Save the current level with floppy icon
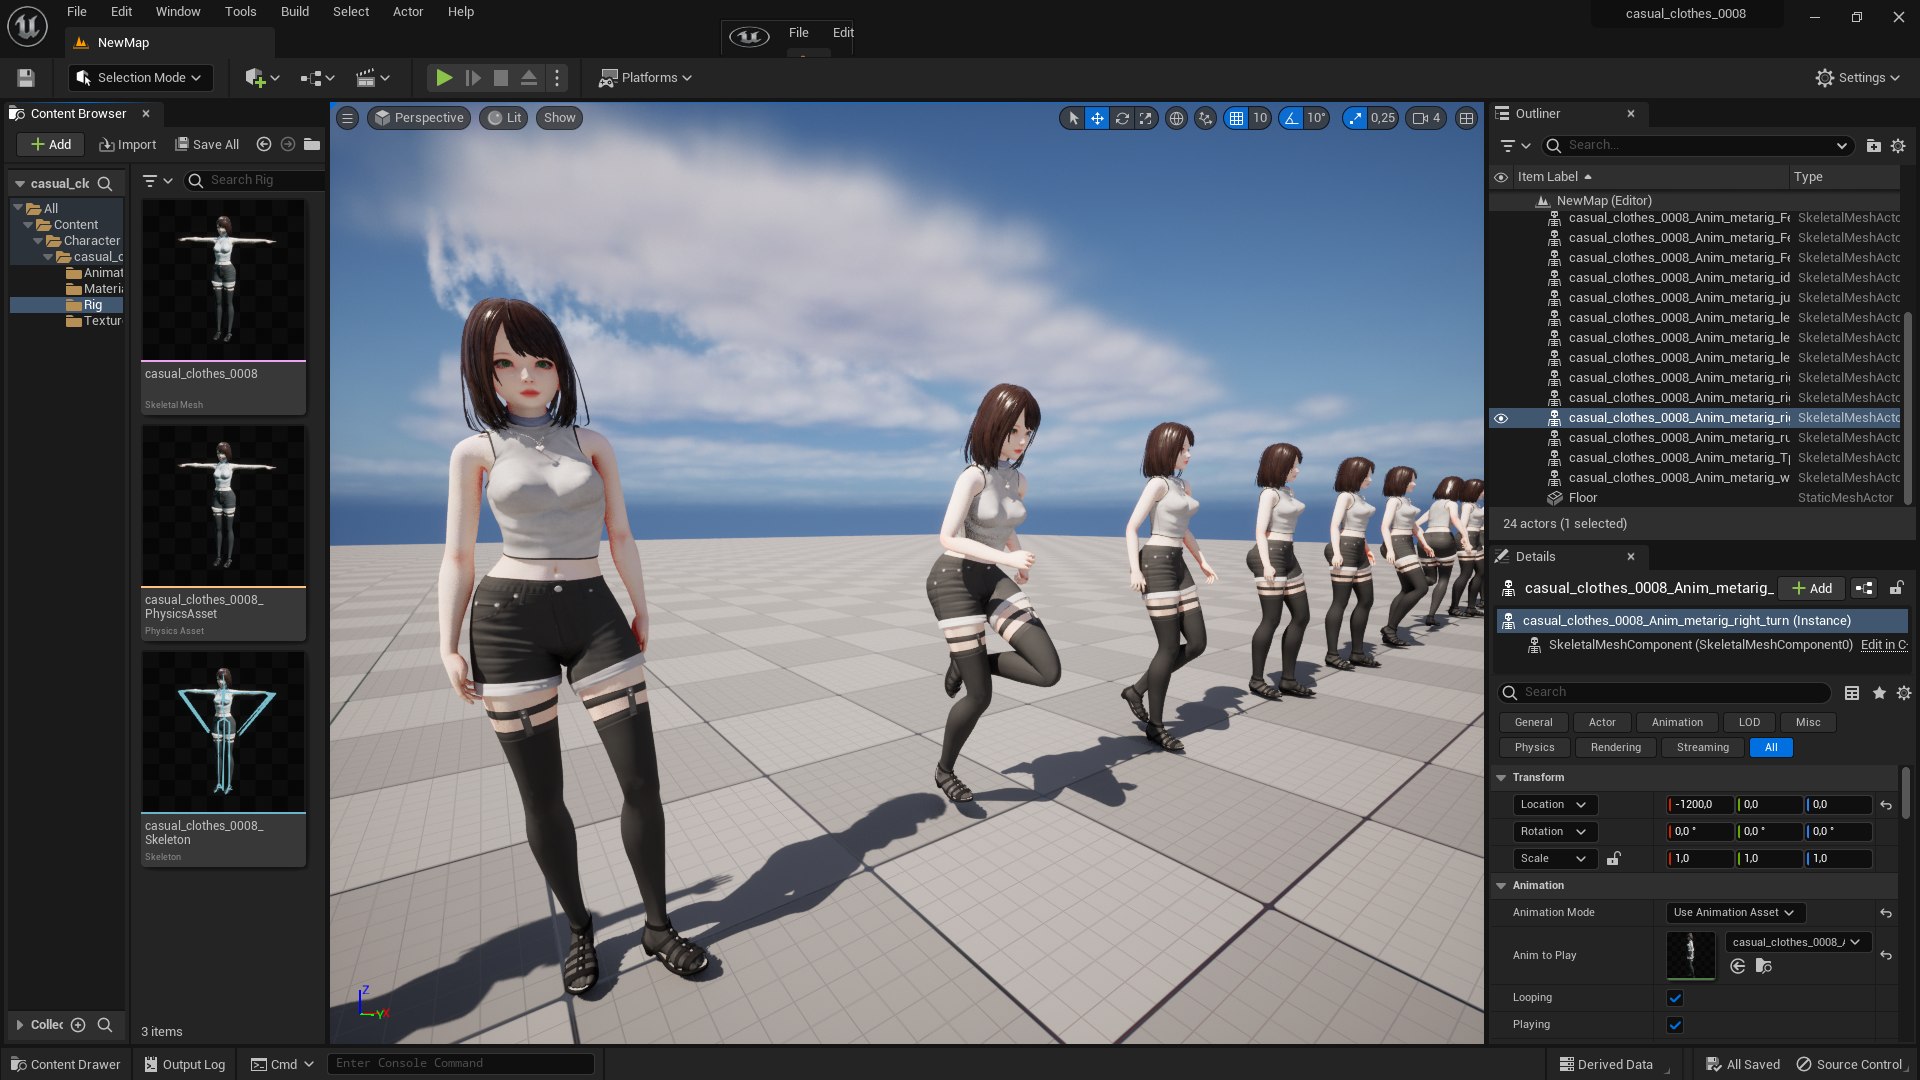Screen dimensions: 1920x1080 [x=26, y=78]
